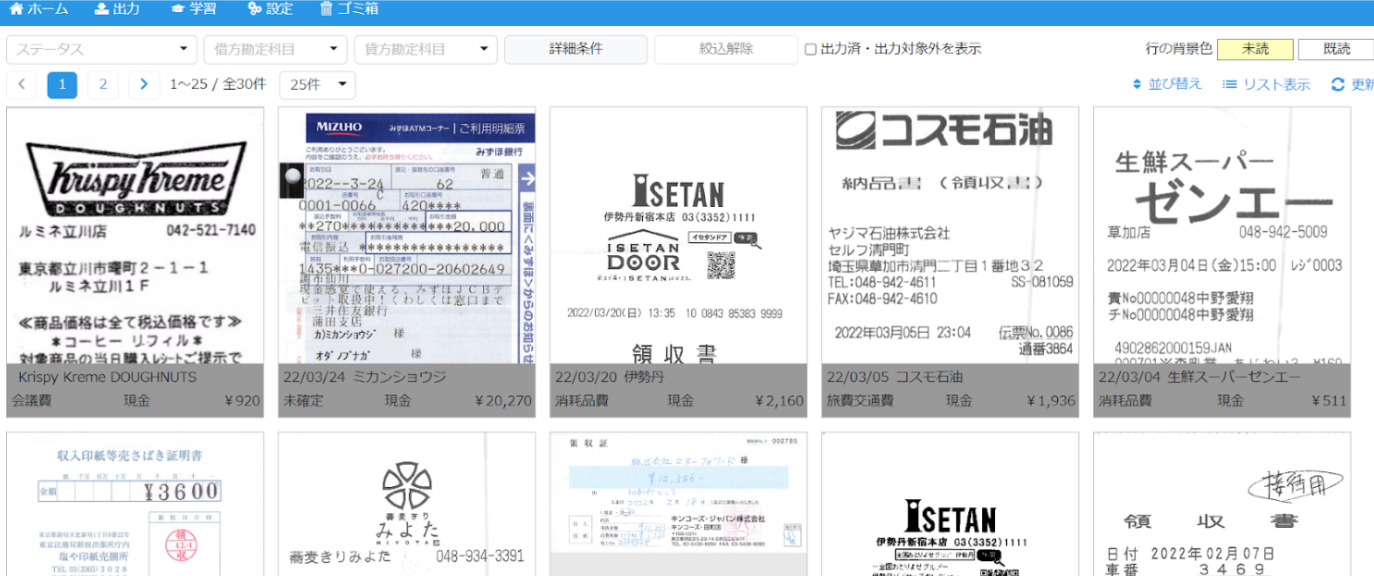Viewport: 1374px width, 576px height.
Task: Click the Home icon in top bar
Action: (16, 9)
